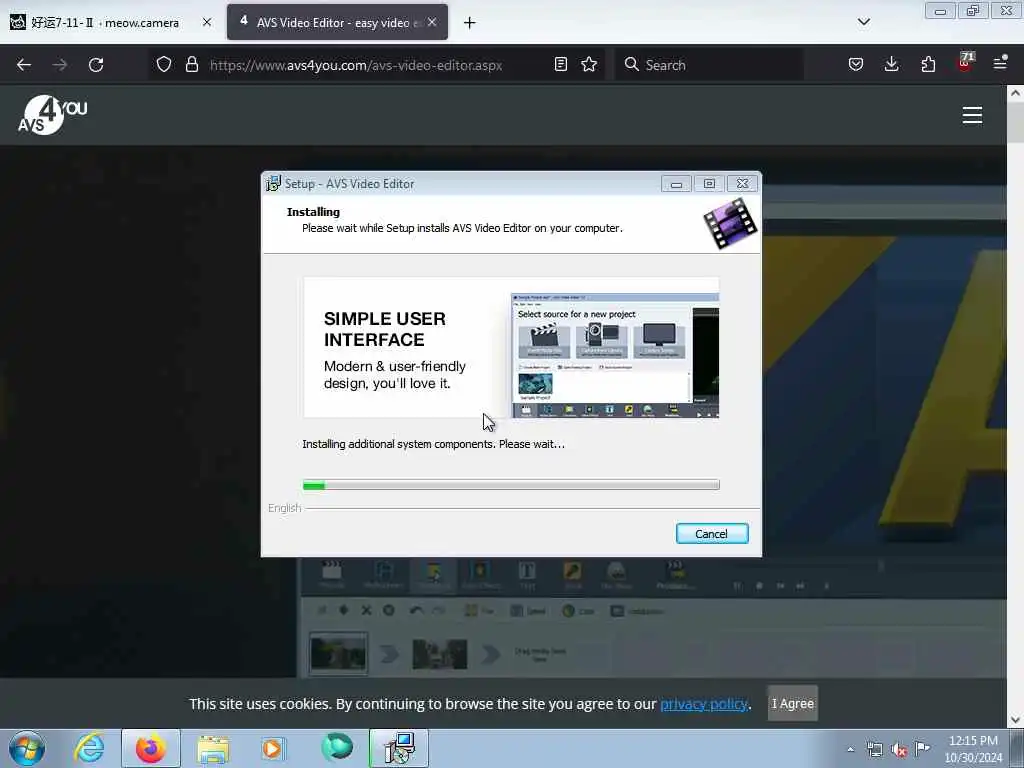Select the AVS Video Editor tab
This screenshot has width=1024, height=768.
[337, 23]
